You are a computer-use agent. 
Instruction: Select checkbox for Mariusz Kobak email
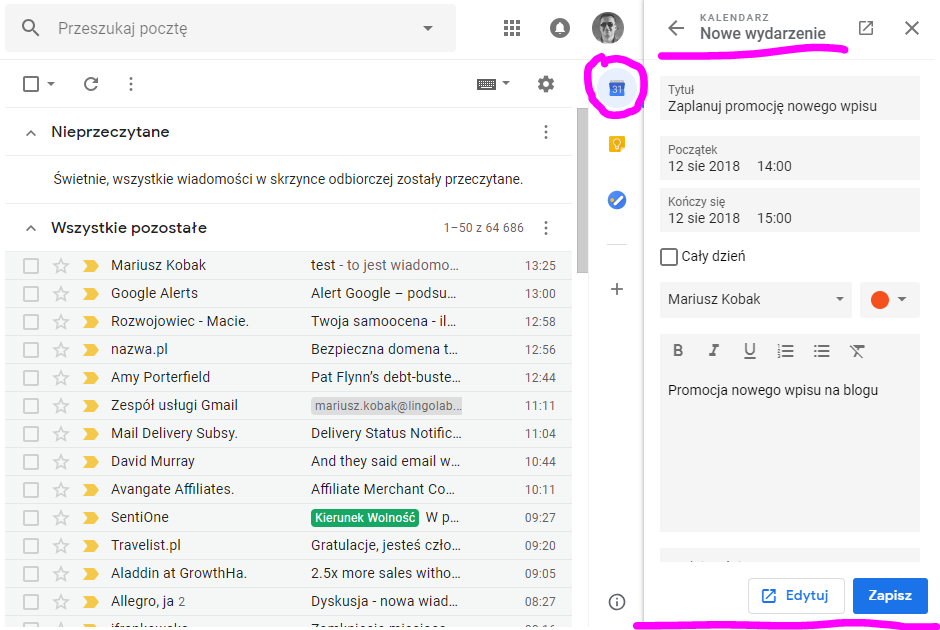pos(31,265)
